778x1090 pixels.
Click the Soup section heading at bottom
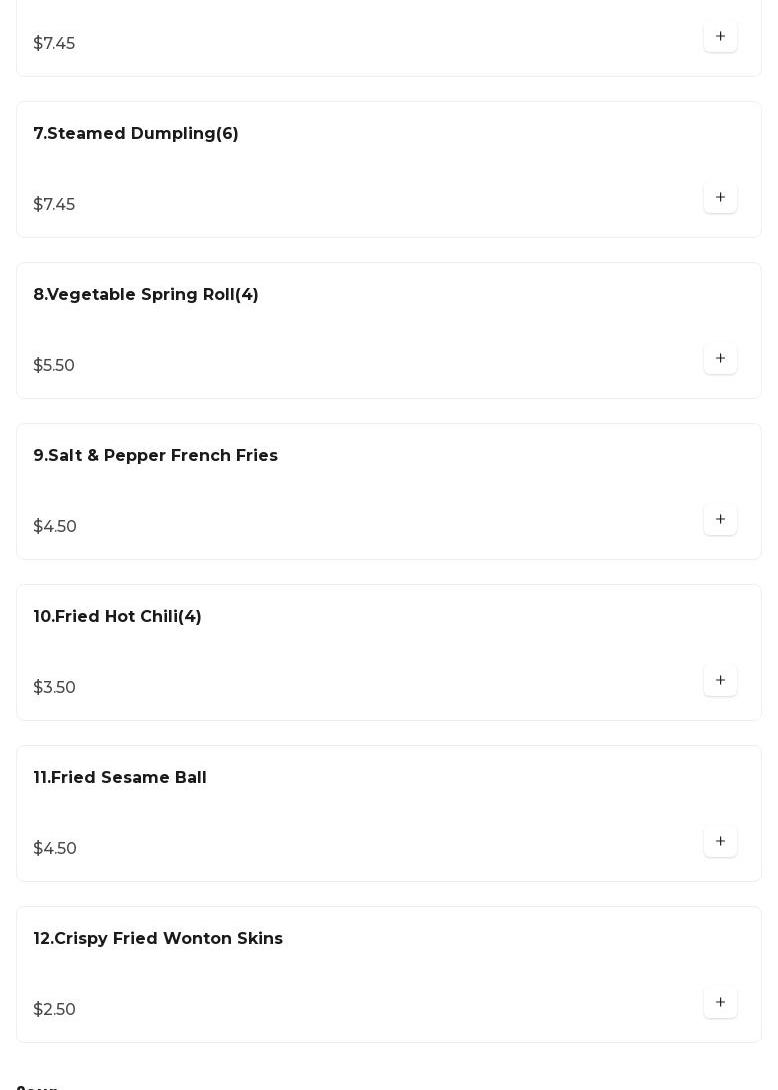[x=38, y=1086]
